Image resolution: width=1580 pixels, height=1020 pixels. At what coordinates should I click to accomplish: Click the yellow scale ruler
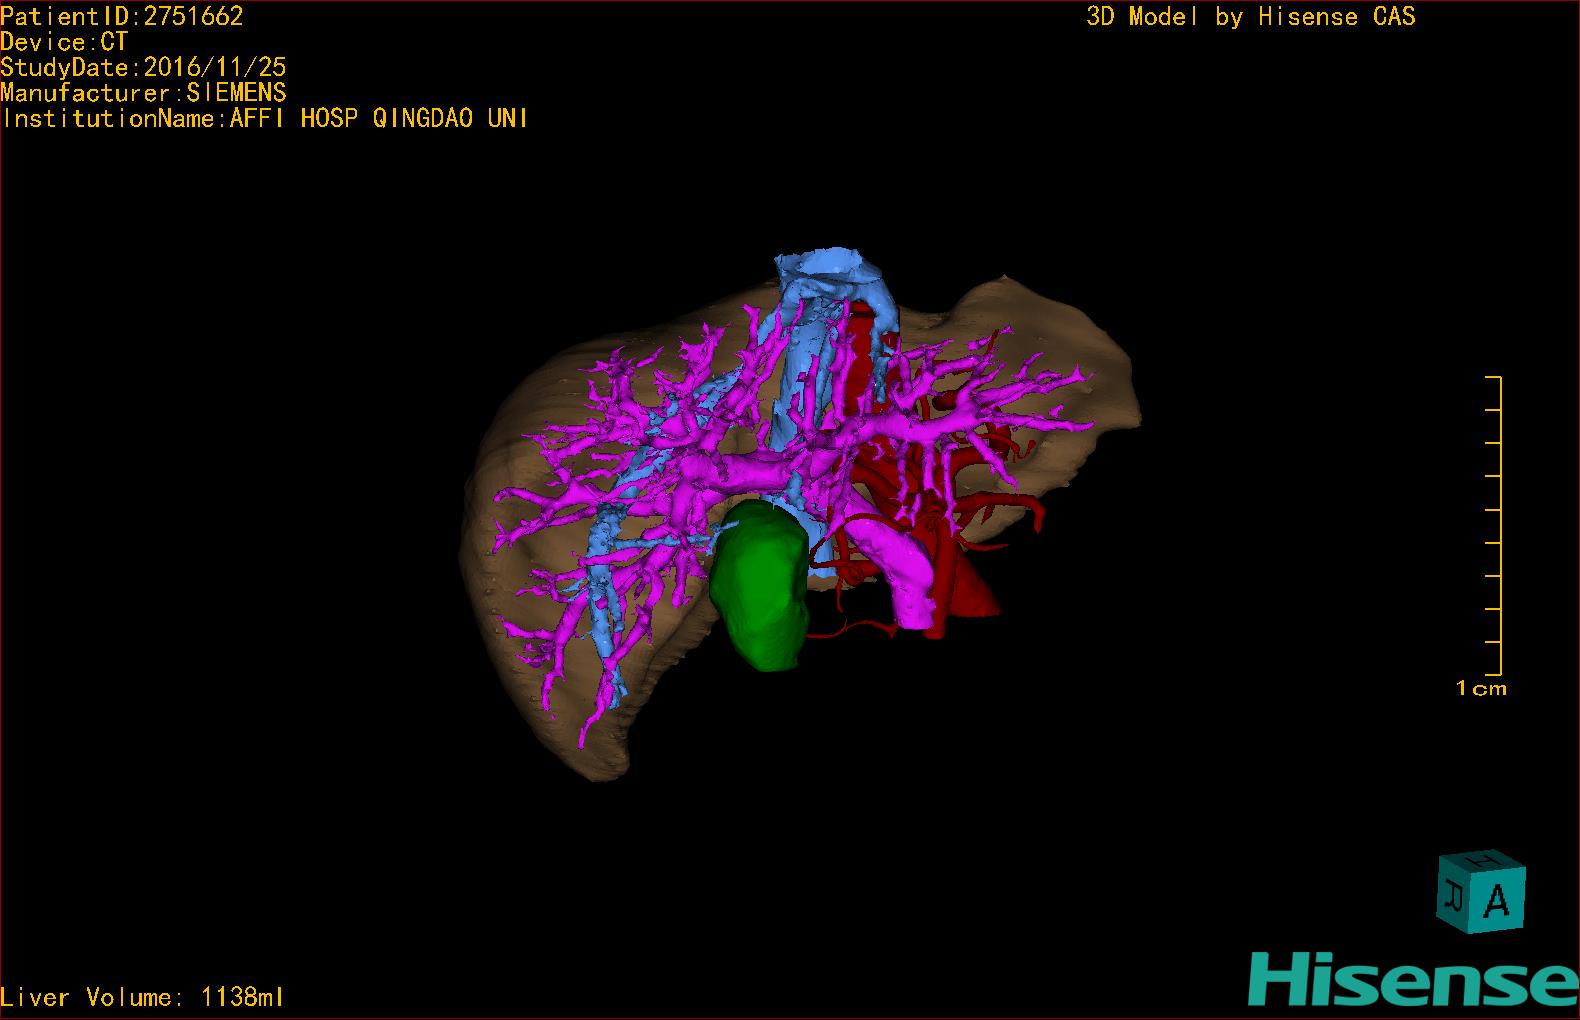pos(1494,526)
